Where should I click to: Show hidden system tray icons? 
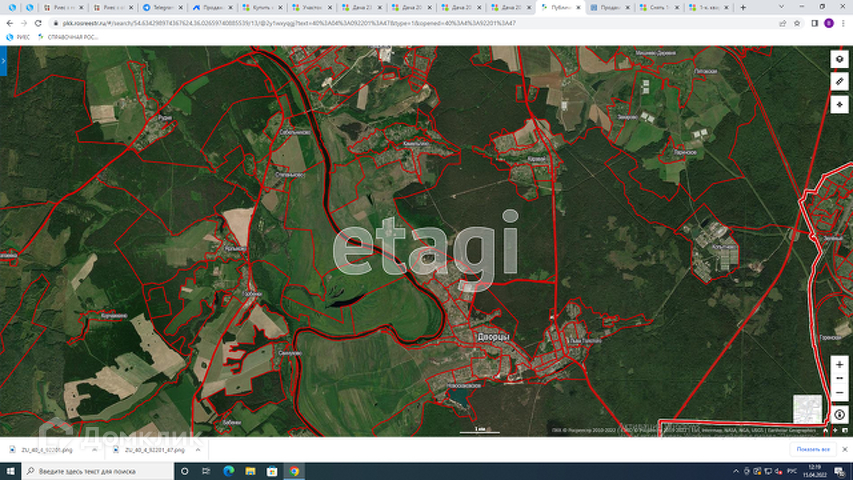click(x=736, y=471)
